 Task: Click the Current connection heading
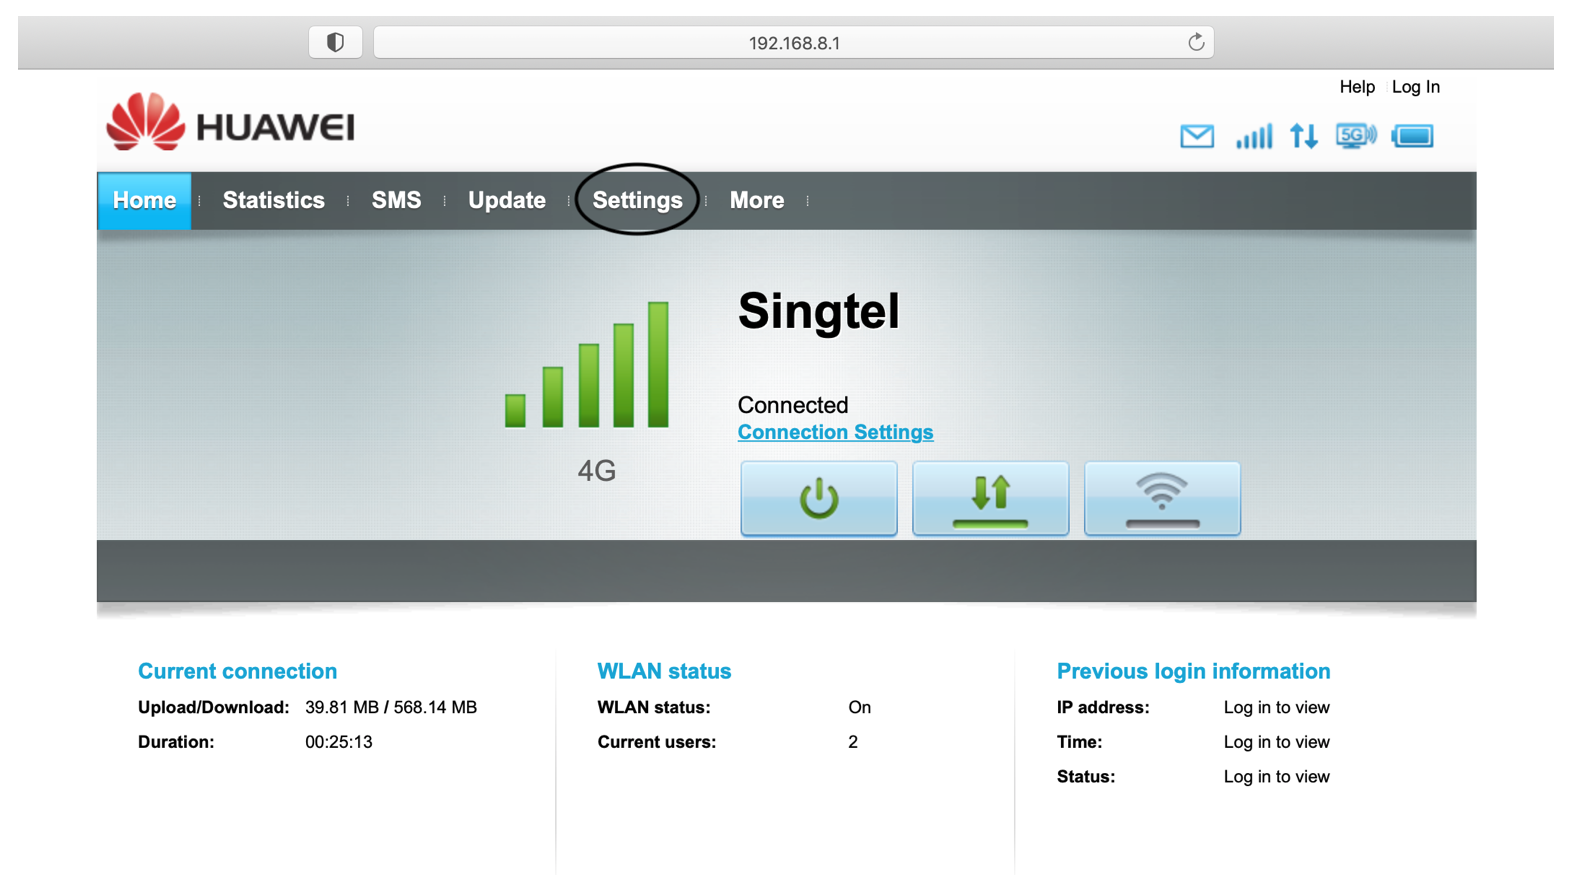pyautogui.click(x=237, y=671)
